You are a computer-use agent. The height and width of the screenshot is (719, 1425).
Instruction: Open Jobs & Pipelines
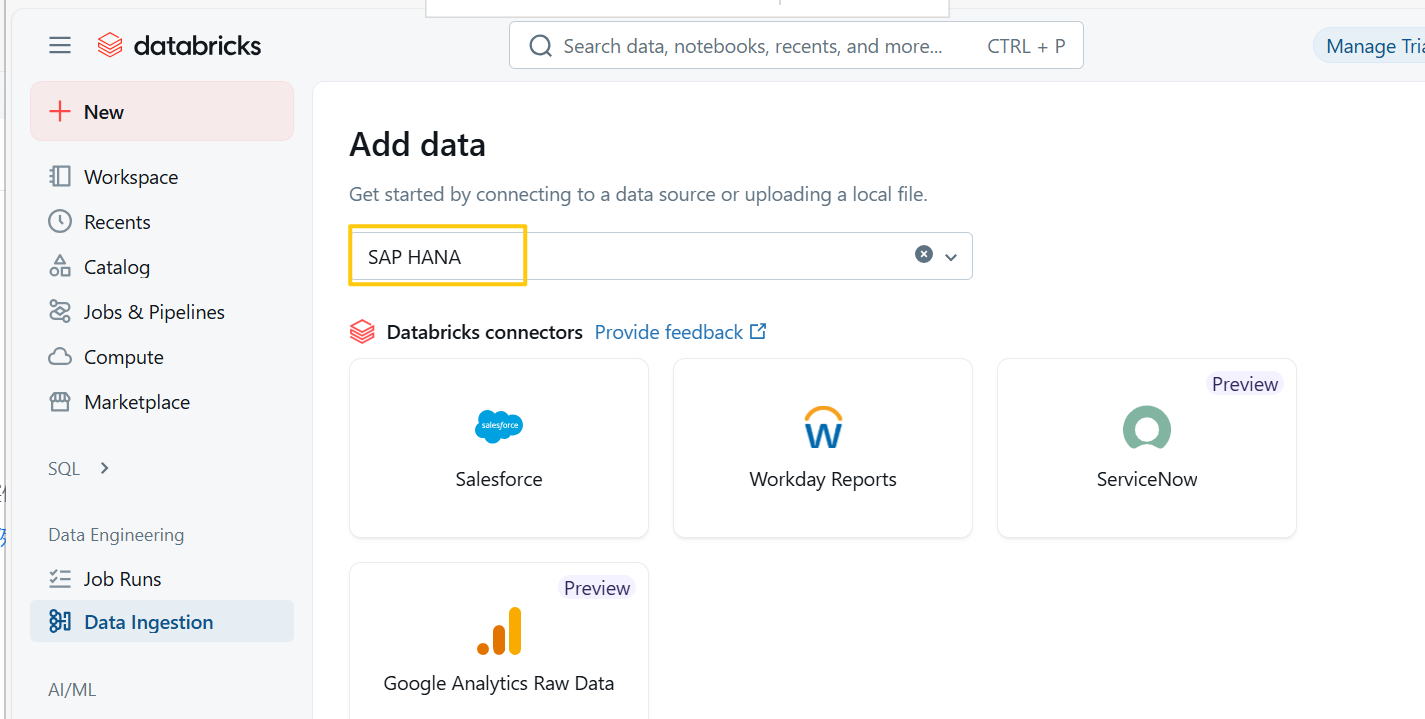[x=154, y=312]
